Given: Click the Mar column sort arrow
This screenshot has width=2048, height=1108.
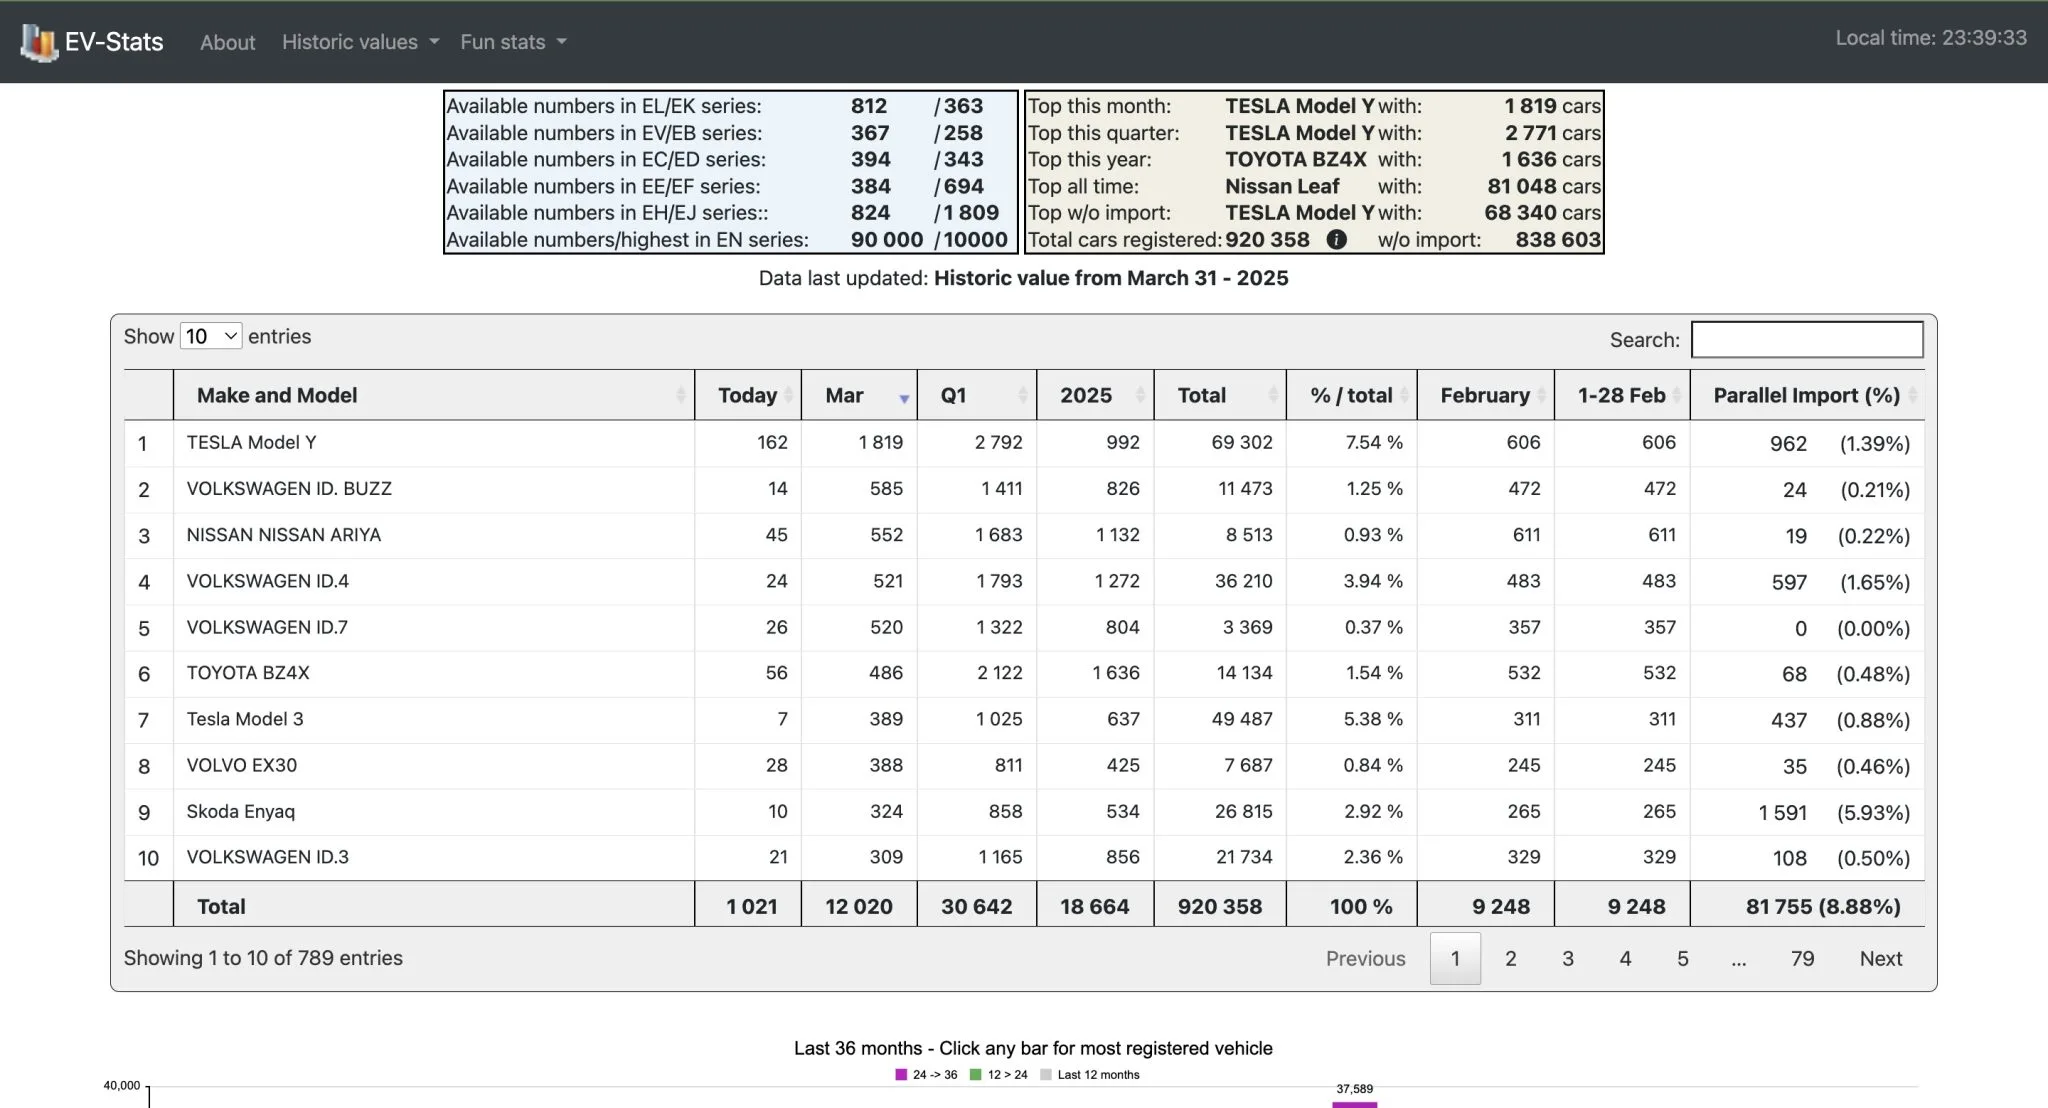Looking at the screenshot, I should [903, 398].
